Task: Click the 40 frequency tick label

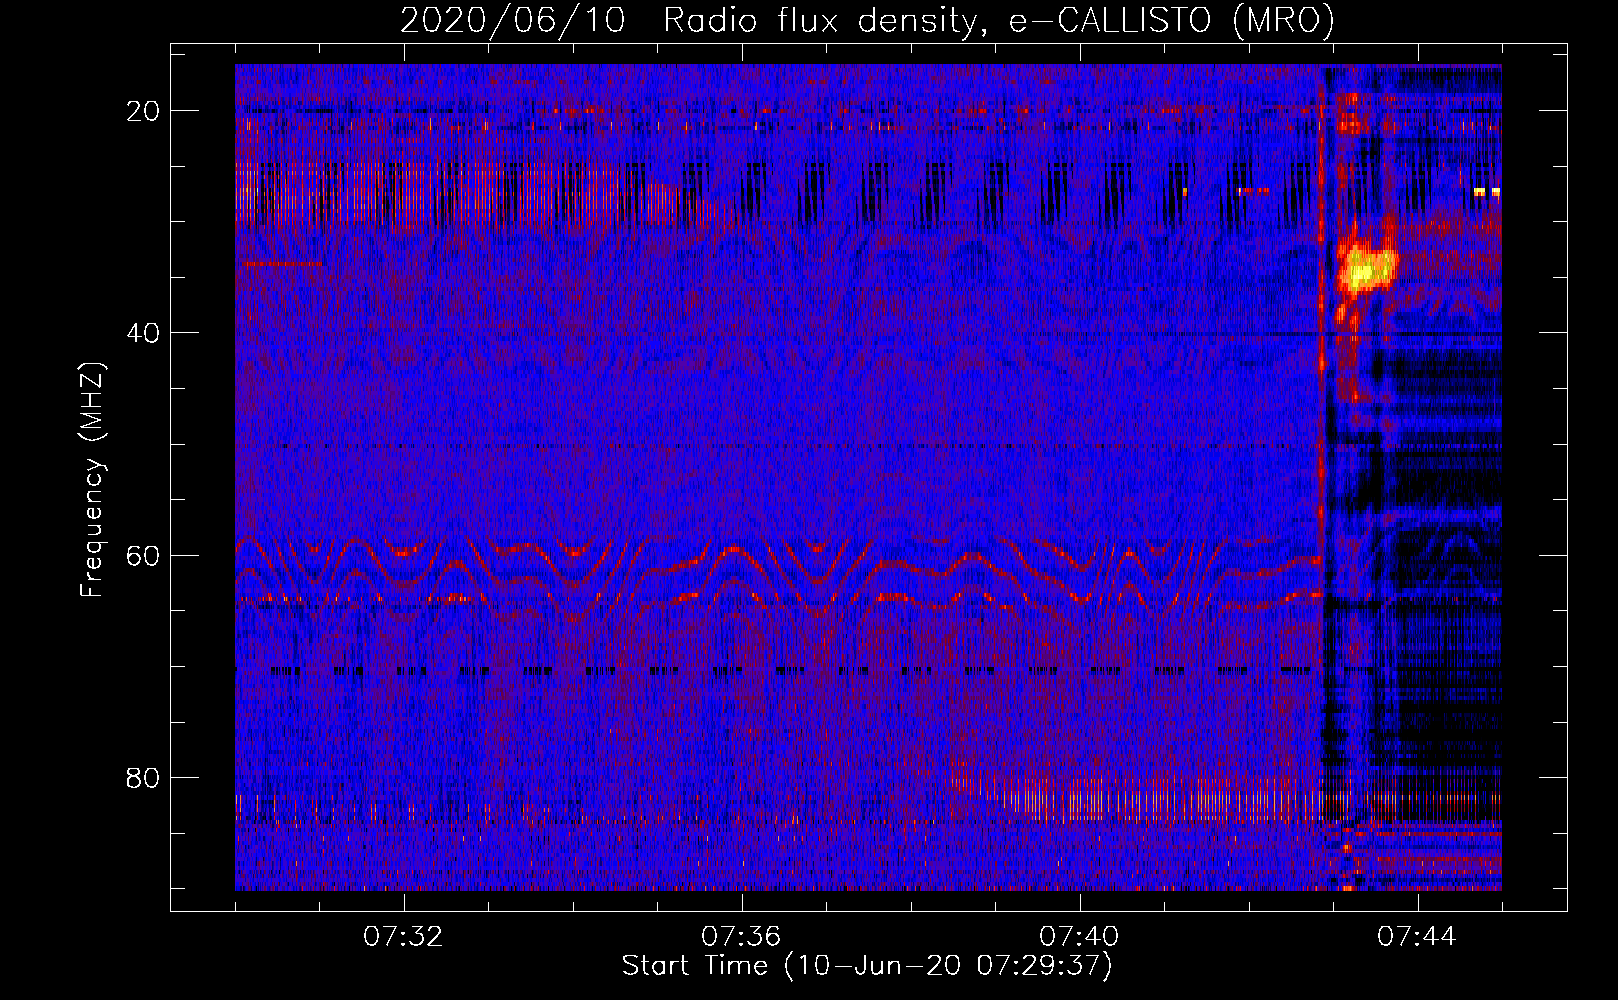Action: (x=144, y=333)
